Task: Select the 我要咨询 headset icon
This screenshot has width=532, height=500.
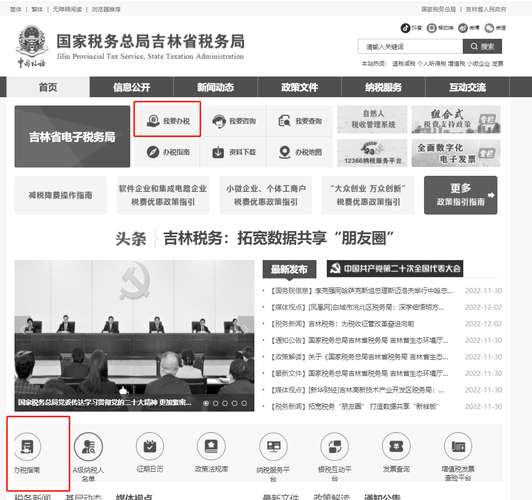Action: point(219,121)
